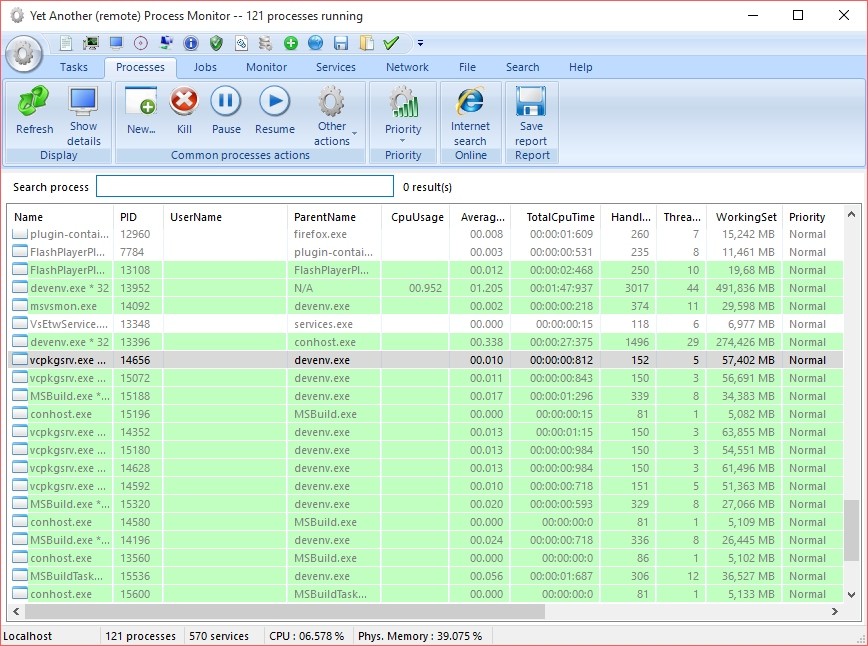868x646 pixels.
Task: Click the blue screen quick toolbar icon
Action: pyautogui.click(x=116, y=43)
